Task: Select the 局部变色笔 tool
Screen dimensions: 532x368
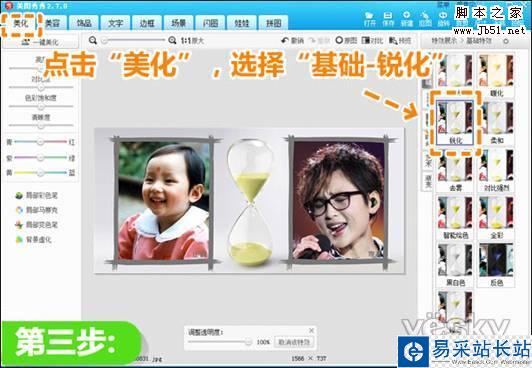Action: [37, 225]
